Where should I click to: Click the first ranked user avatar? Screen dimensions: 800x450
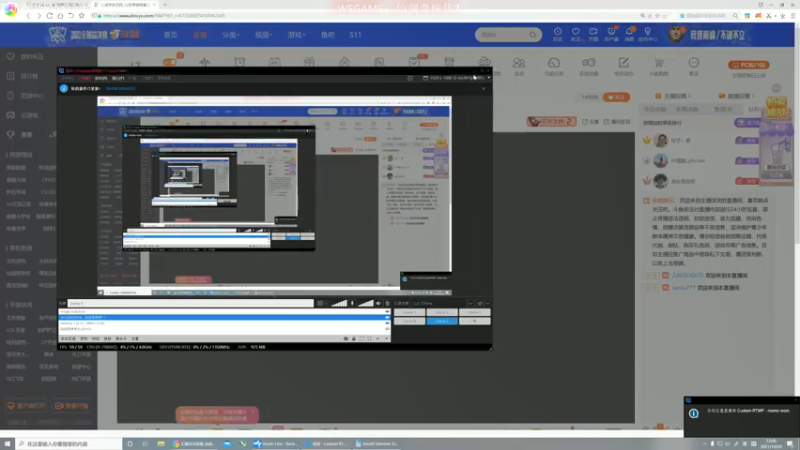click(661, 140)
